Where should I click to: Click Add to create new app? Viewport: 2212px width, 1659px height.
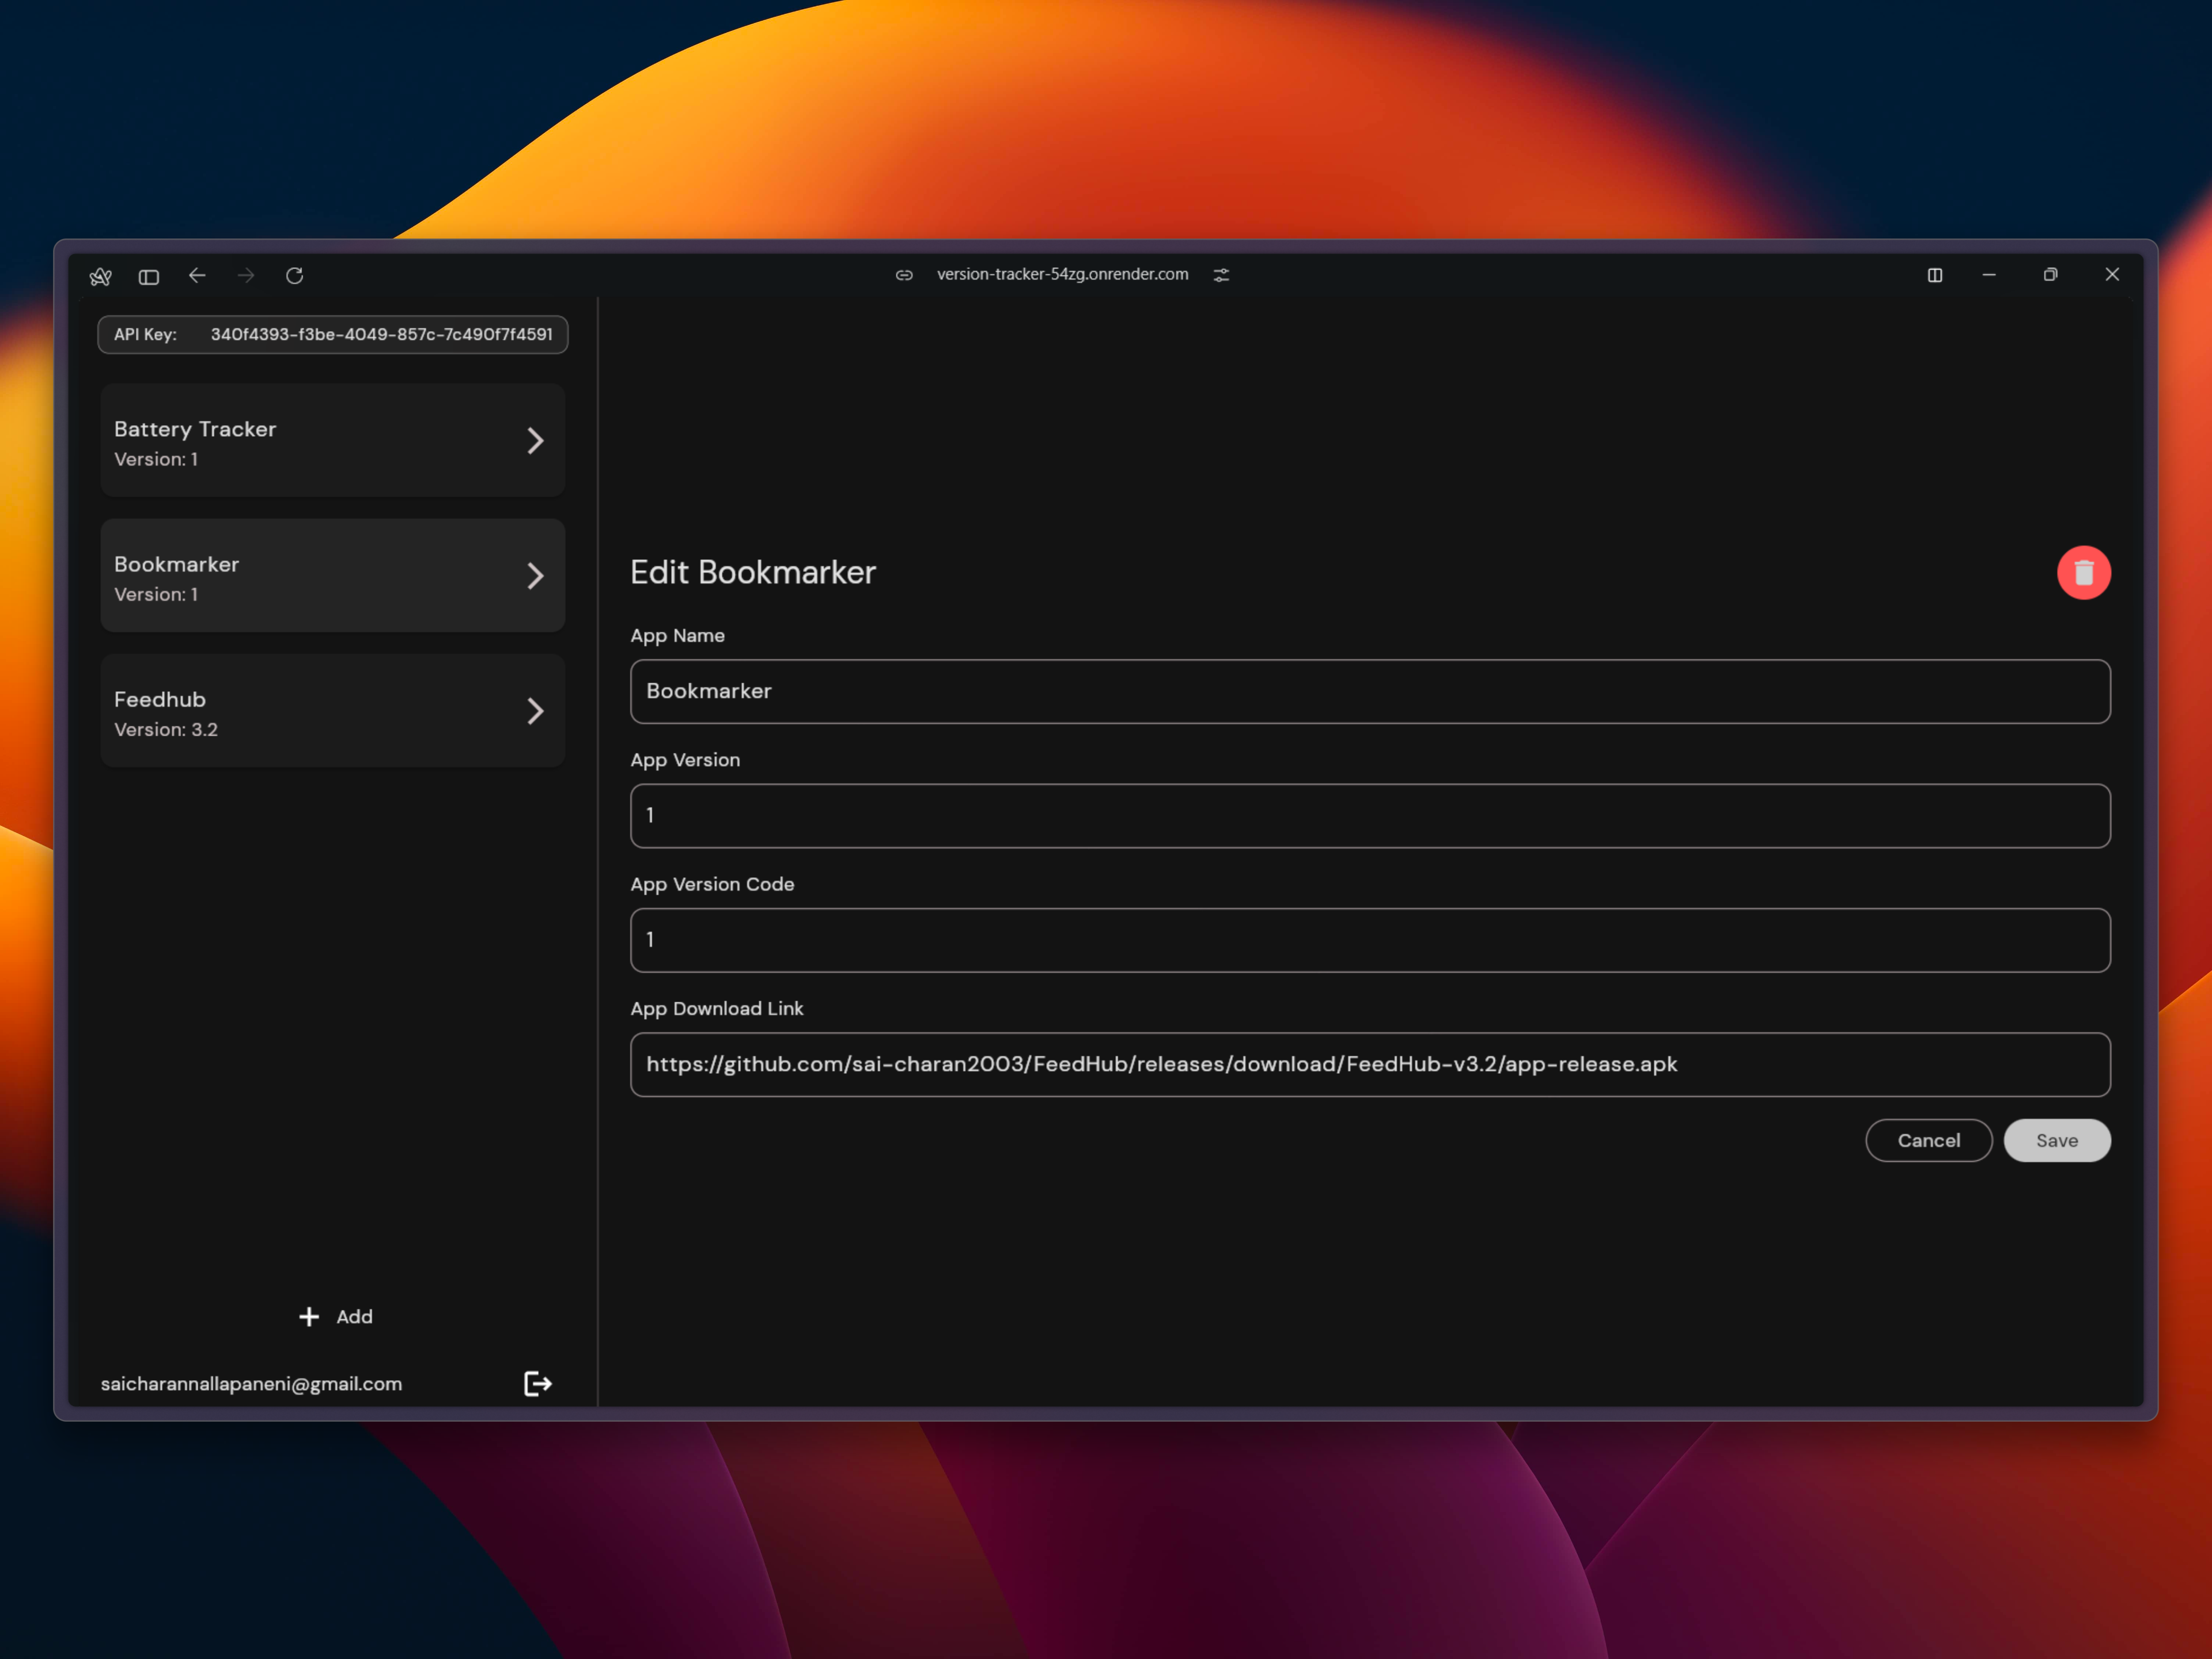[336, 1316]
